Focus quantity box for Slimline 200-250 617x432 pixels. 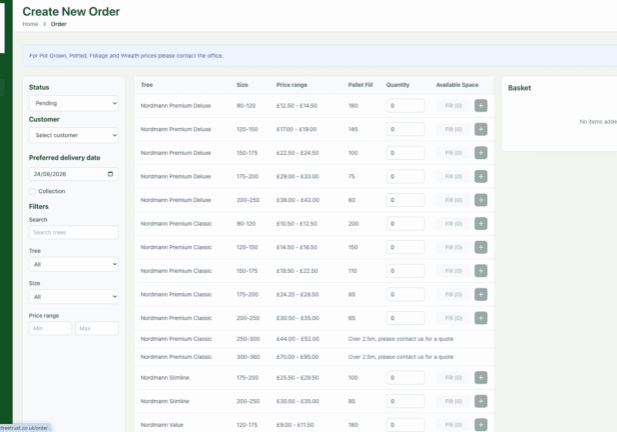(x=405, y=401)
